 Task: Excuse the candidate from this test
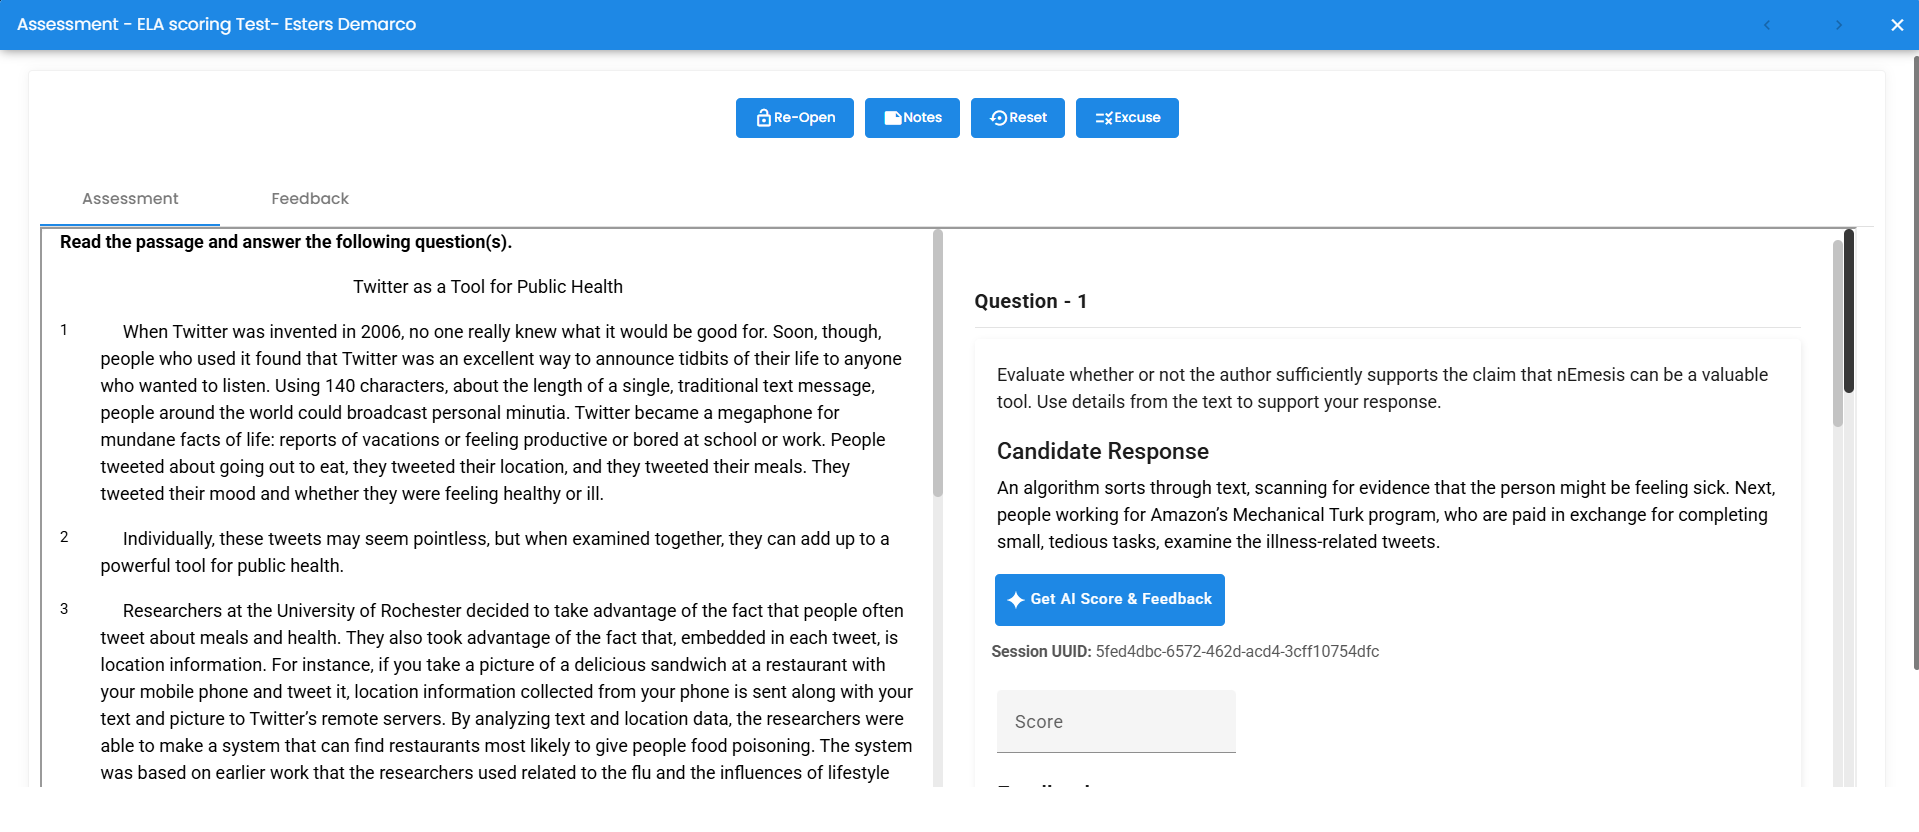tap(1127, 117)
